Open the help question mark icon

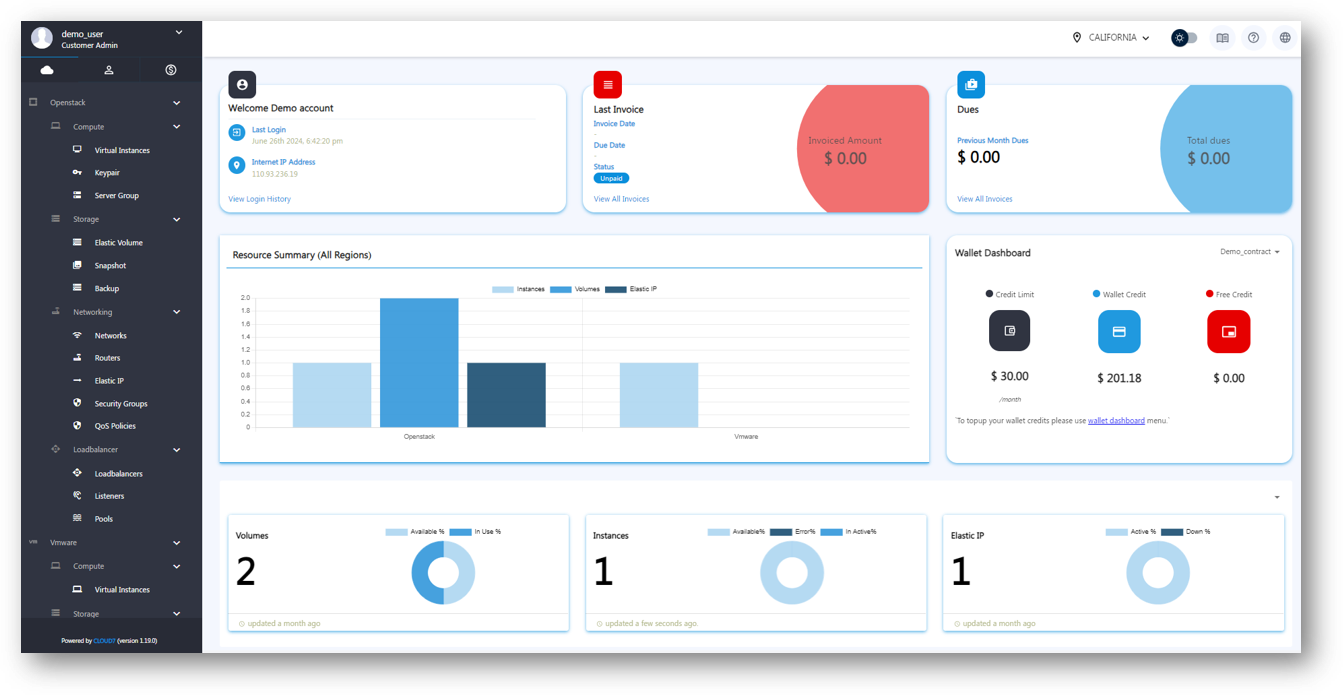pyautogui.click(x=1253, y=38)
